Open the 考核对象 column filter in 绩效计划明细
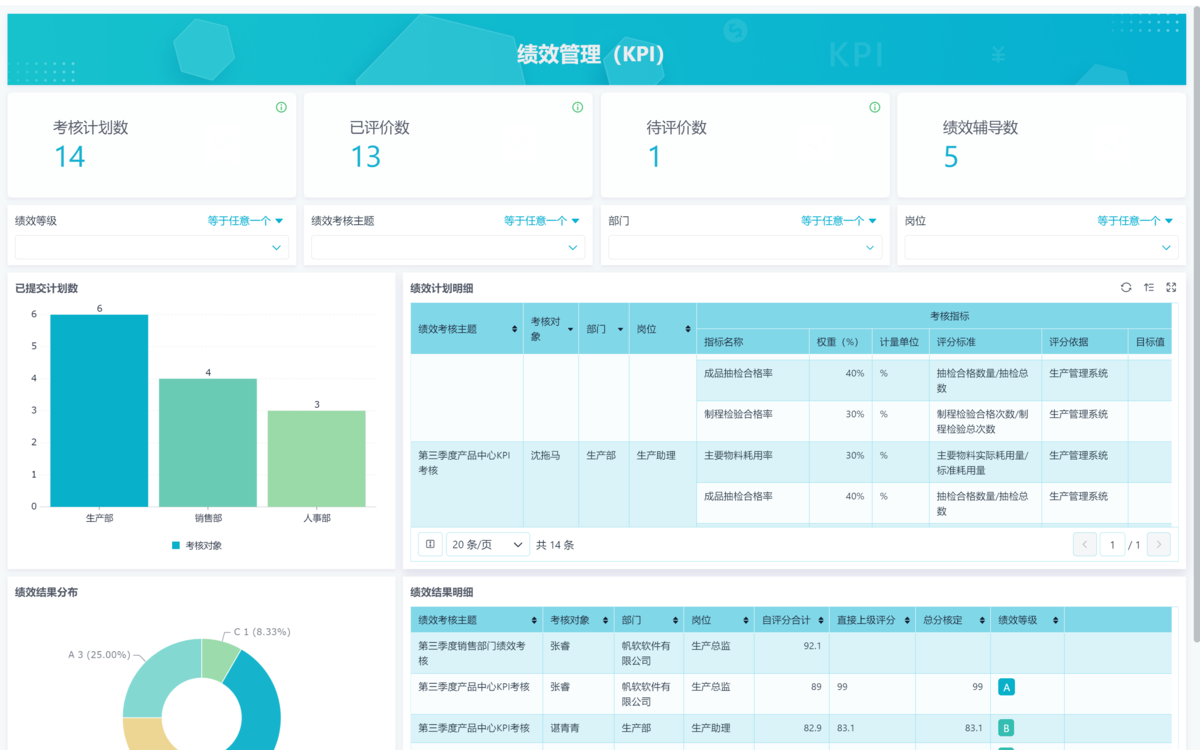This screenshot has width=1200, height=750. (571, 329)
